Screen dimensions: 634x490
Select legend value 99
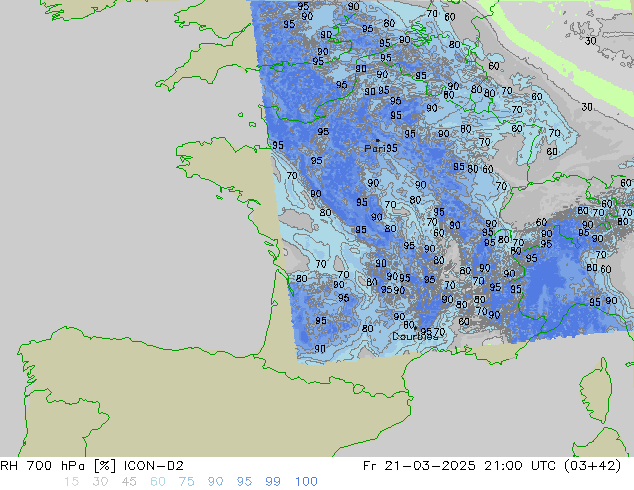click(x=273, y=482)
